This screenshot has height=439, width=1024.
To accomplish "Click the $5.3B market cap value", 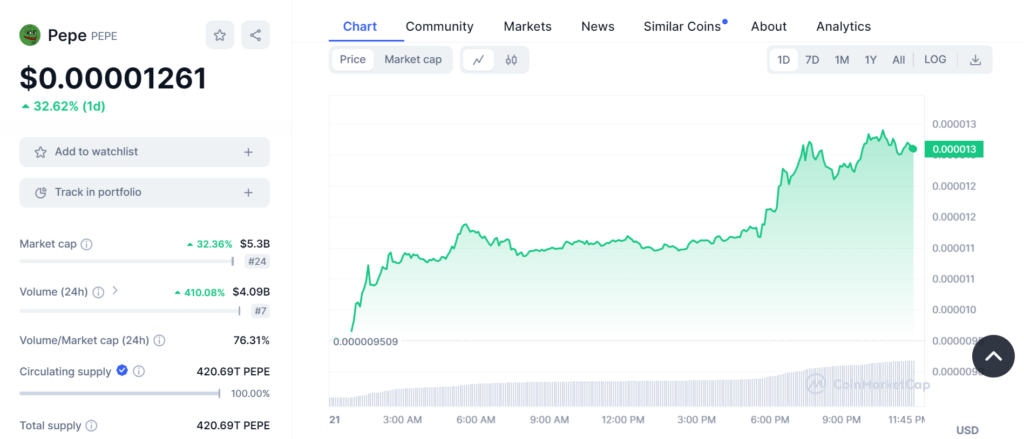I will coord(255,244).
